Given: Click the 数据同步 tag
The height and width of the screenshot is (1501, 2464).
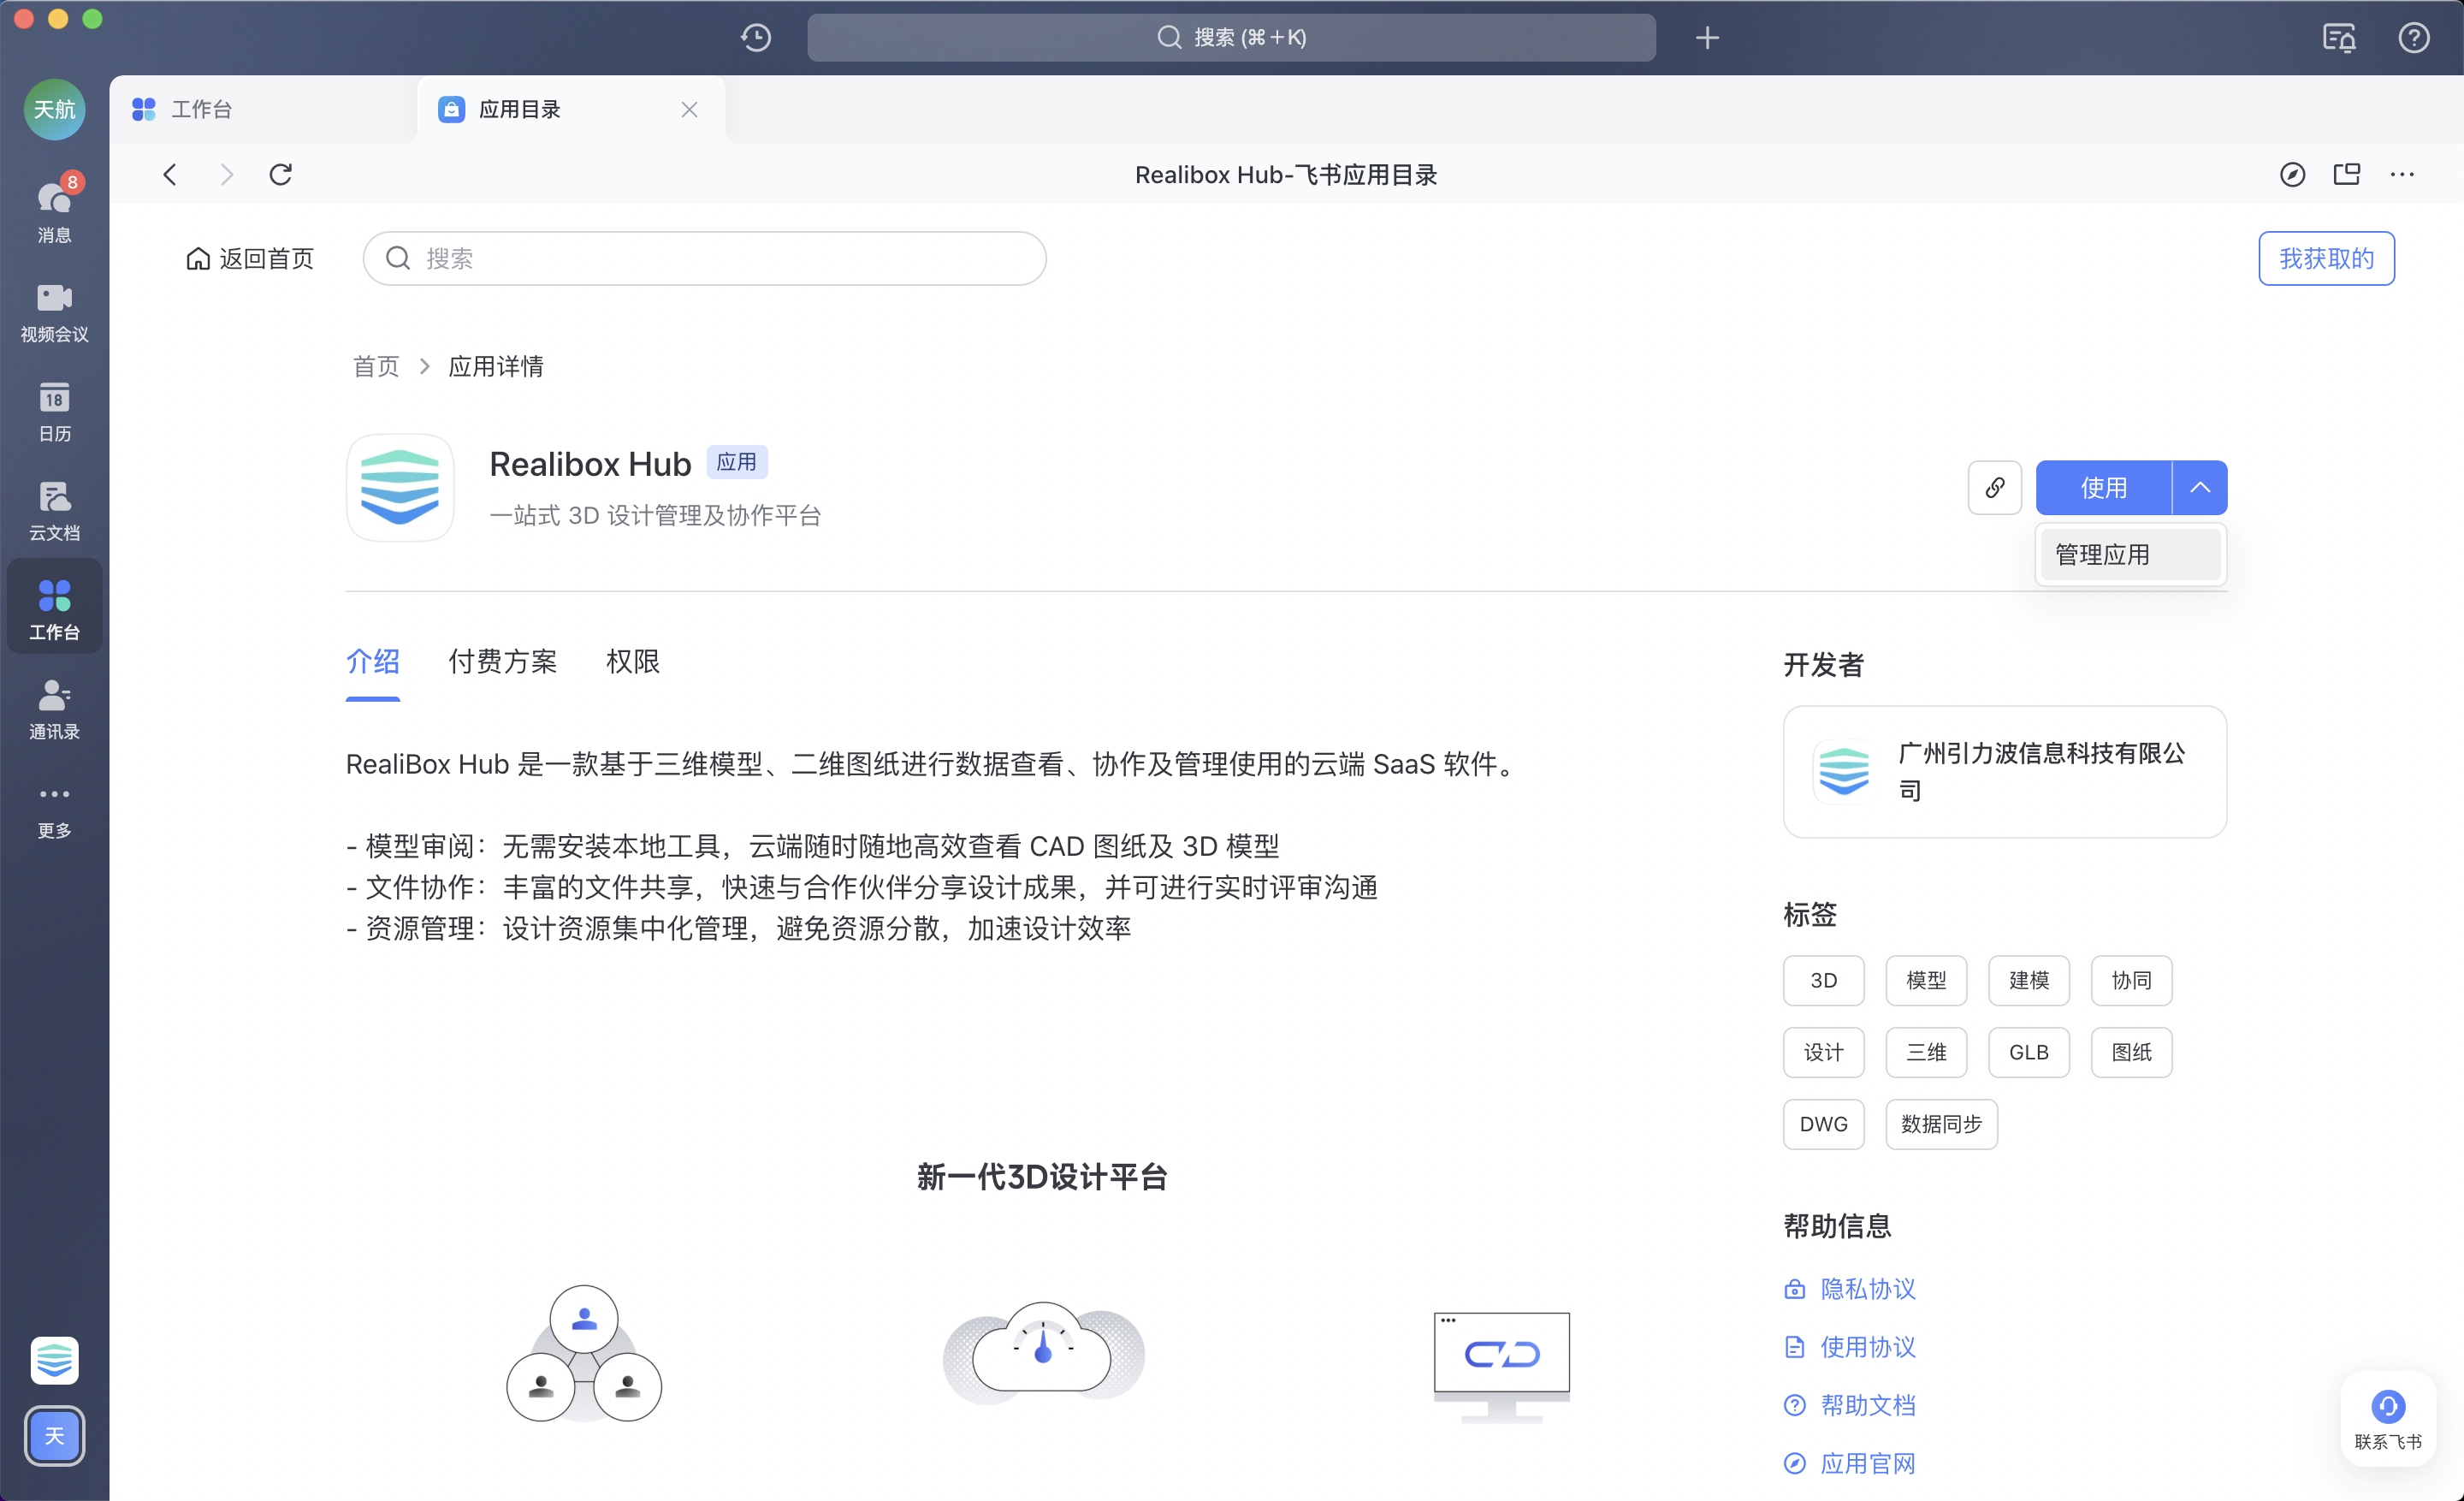Looking at the screenshot, I should [x=1941, y=1124].
